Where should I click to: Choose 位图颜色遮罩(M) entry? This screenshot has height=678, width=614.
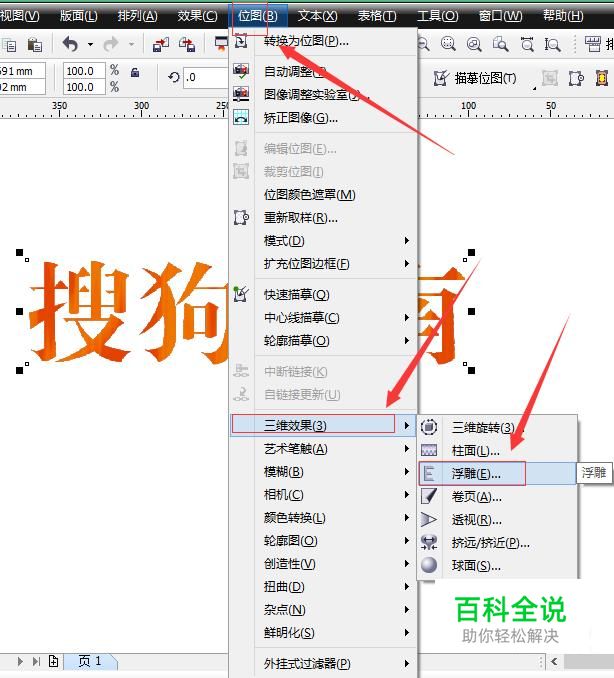click(323, 195)
